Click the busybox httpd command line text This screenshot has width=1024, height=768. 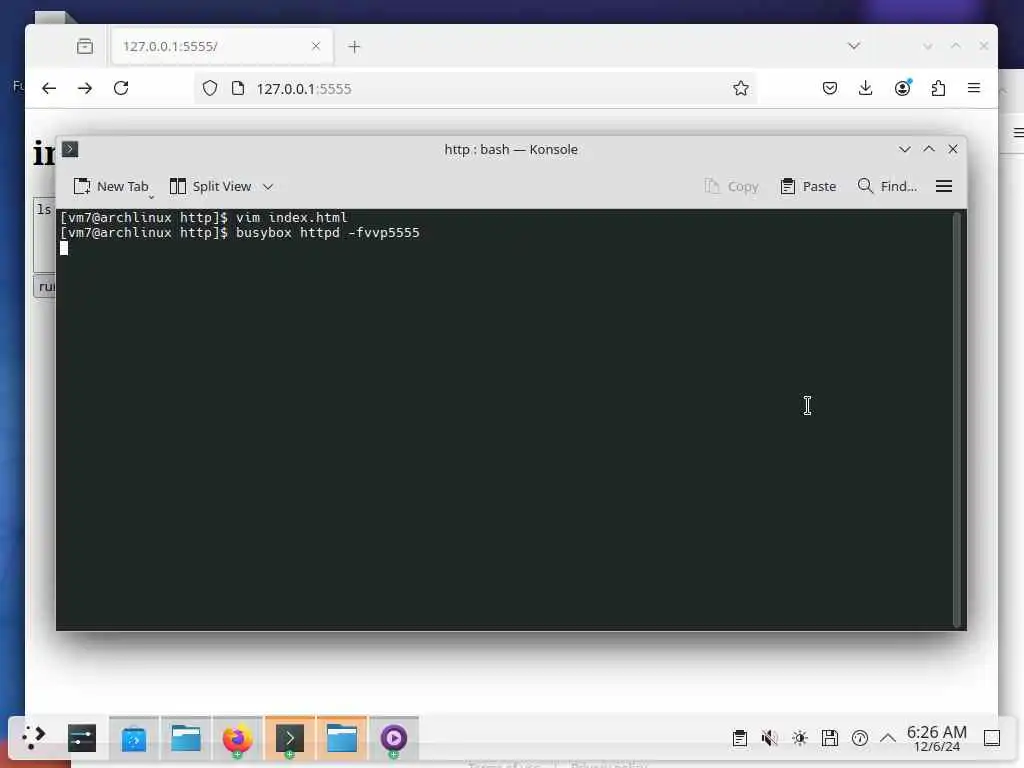(328, 233)
